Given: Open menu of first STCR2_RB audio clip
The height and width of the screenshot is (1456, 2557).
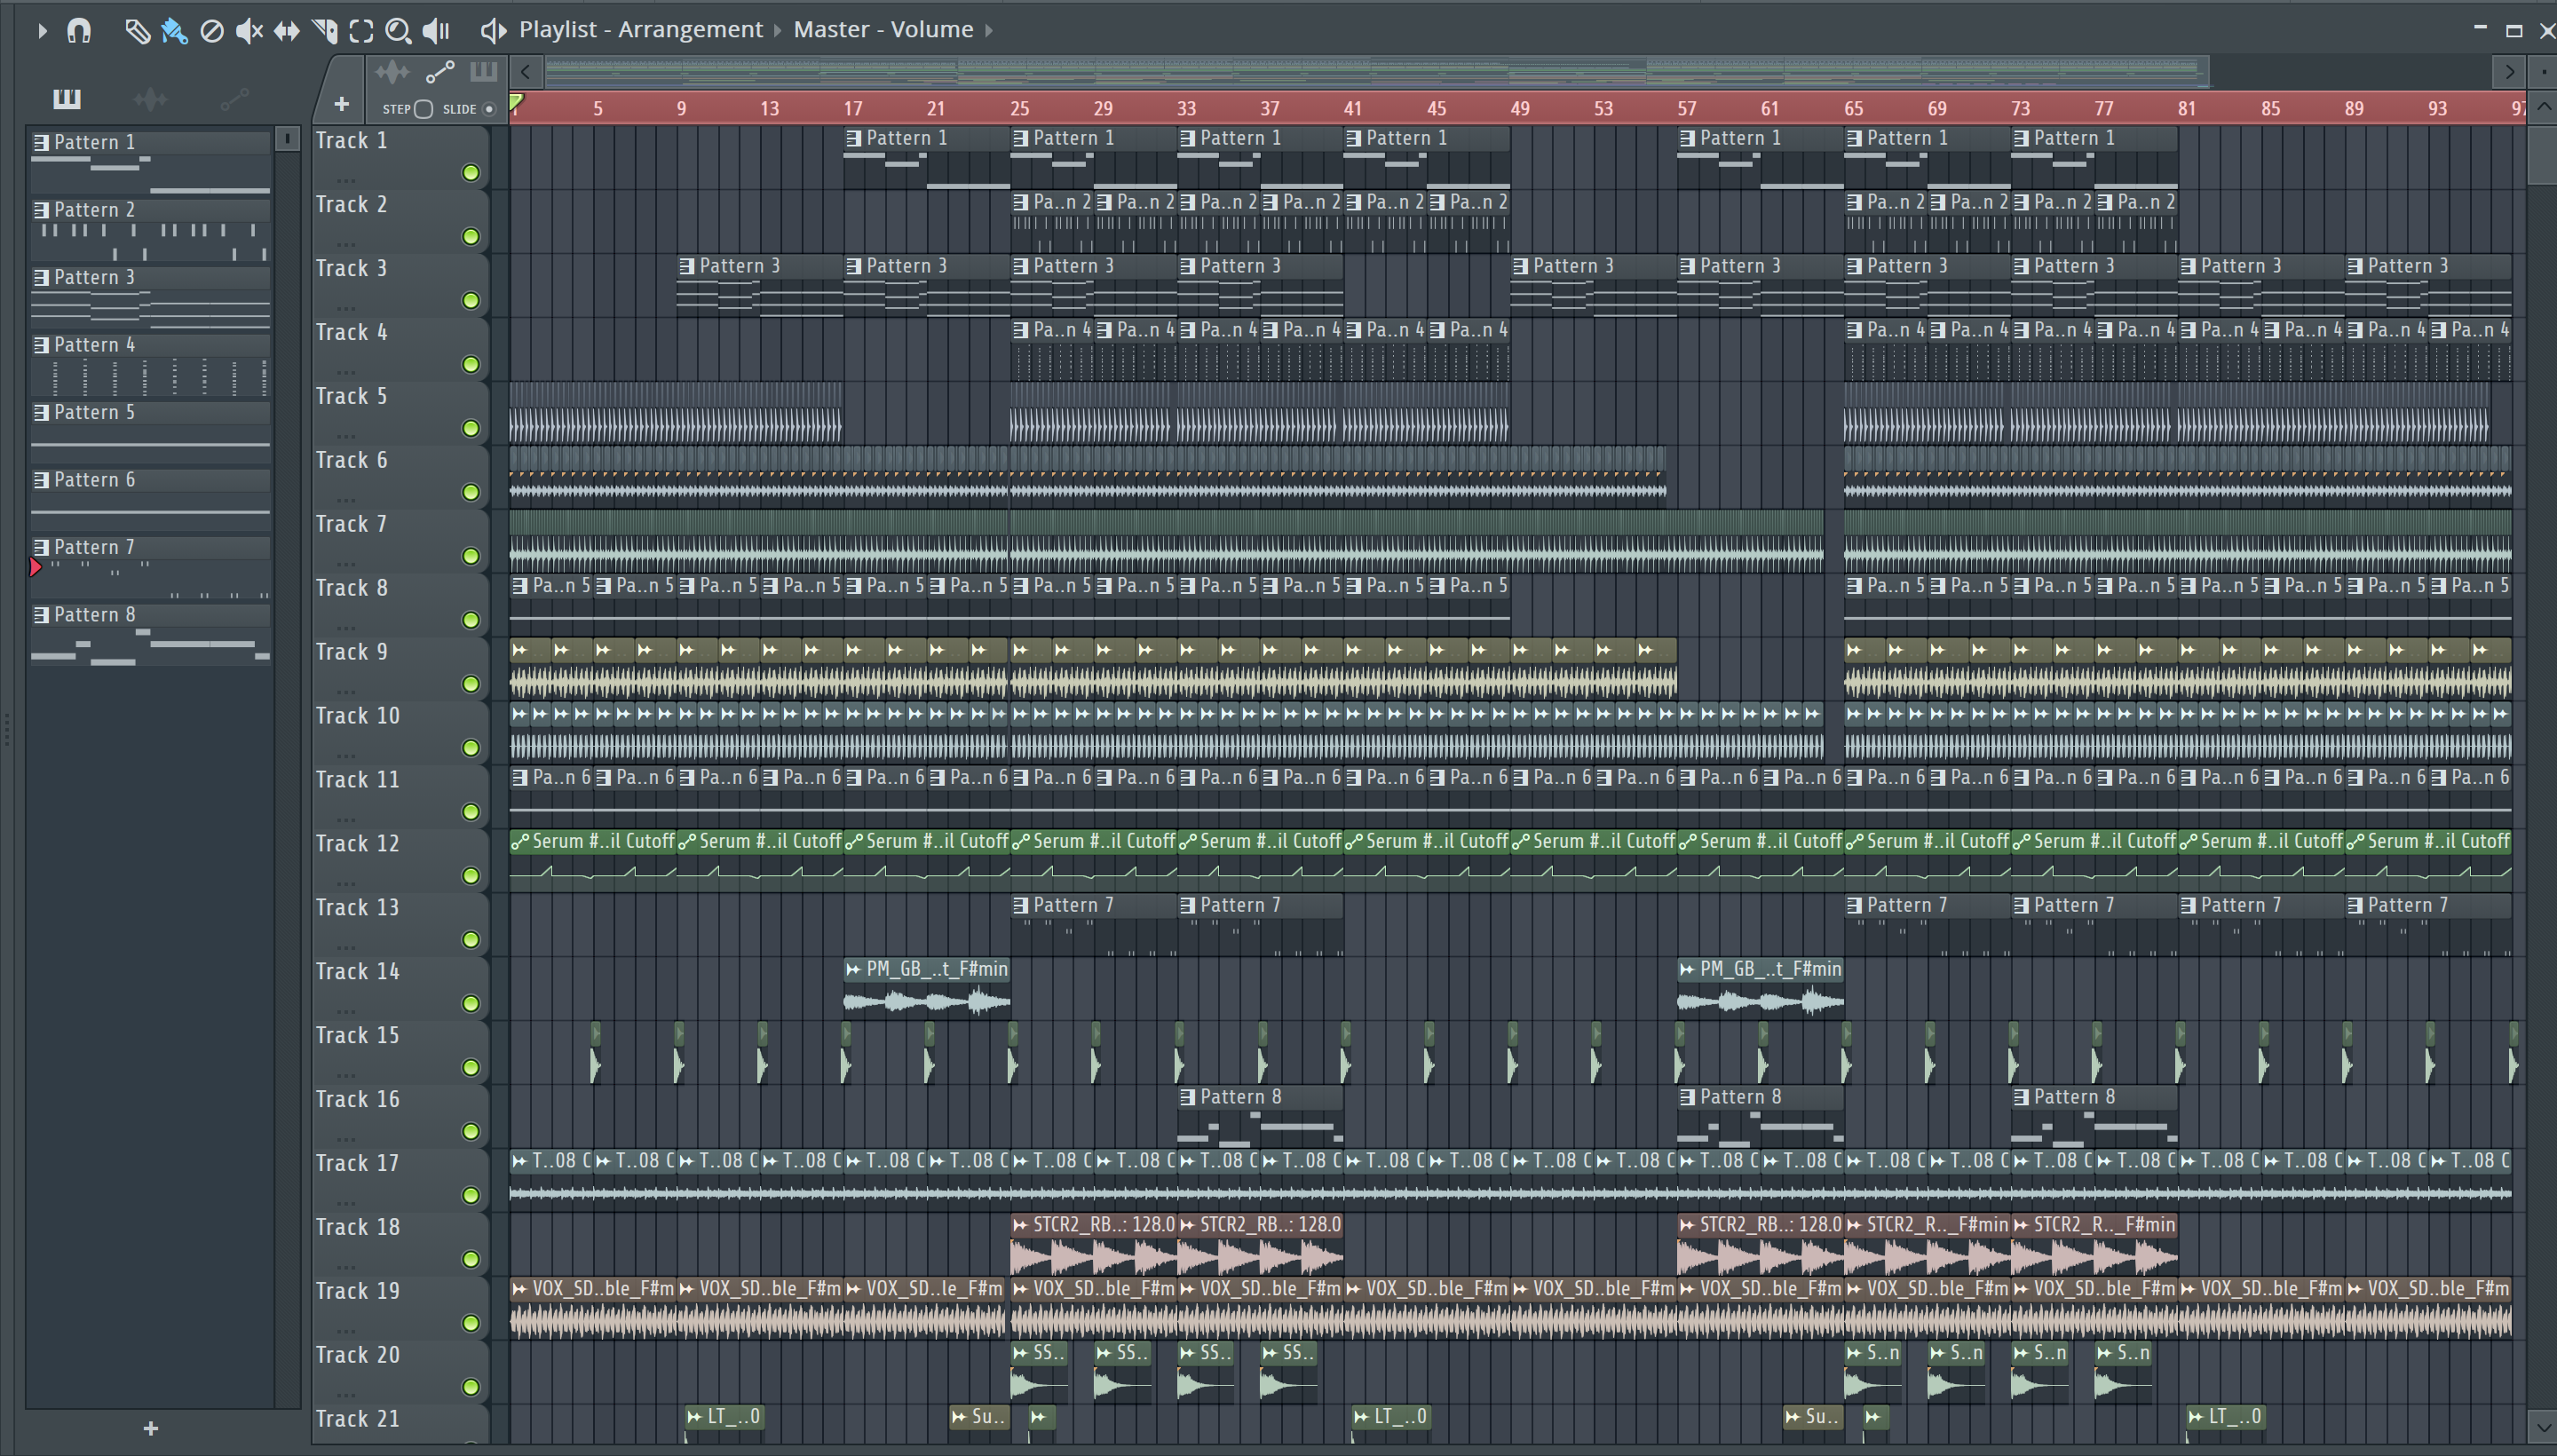Looking at the screenshot, I should click(1020, 1225).
